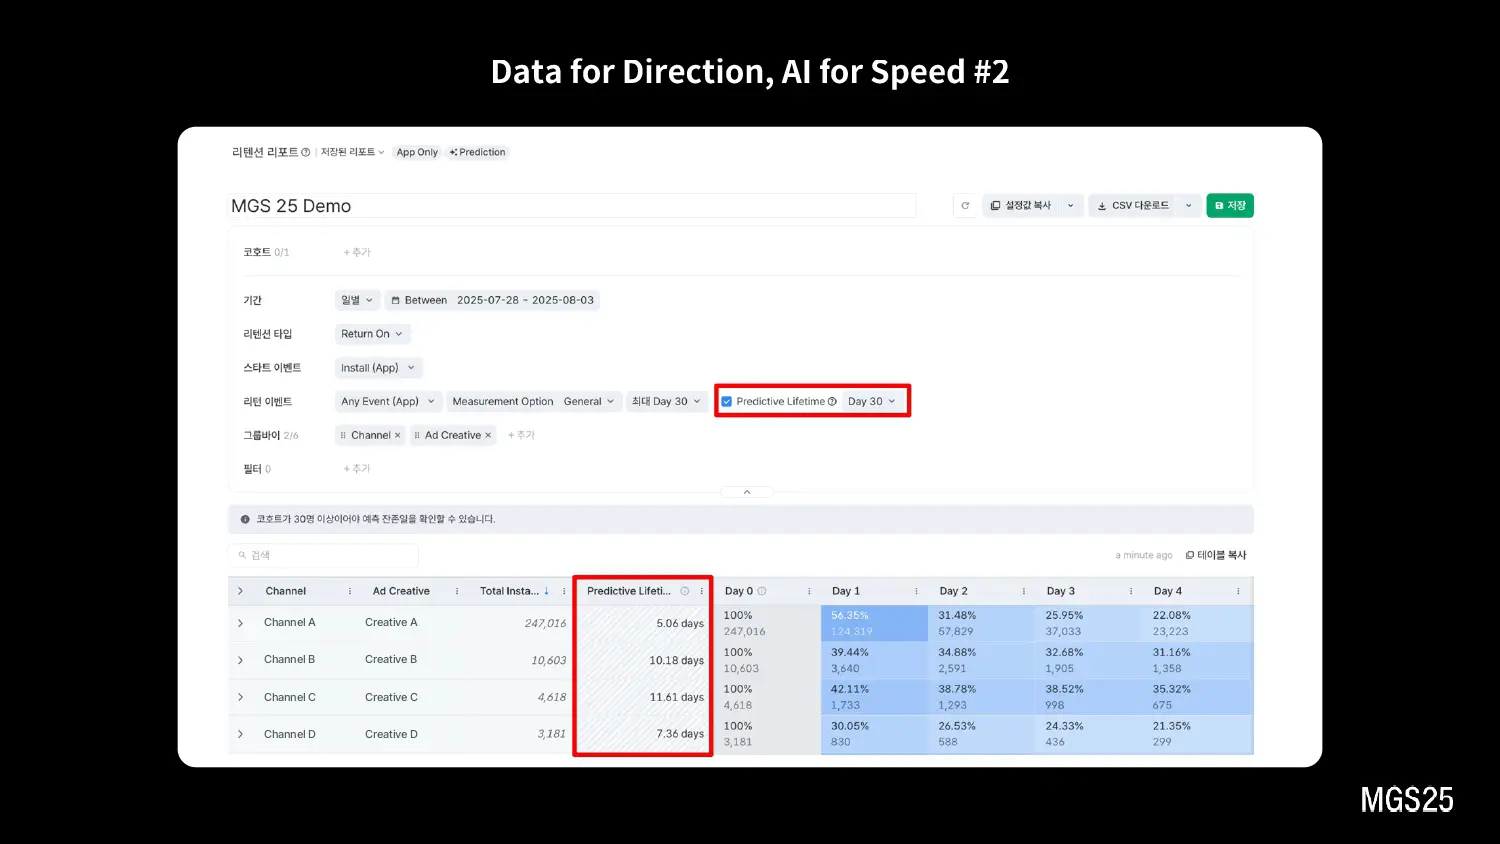Click the Total Installs sort arrow
Image resolution: width=1500 pixels, height=844 pixels.
point(546,591)
